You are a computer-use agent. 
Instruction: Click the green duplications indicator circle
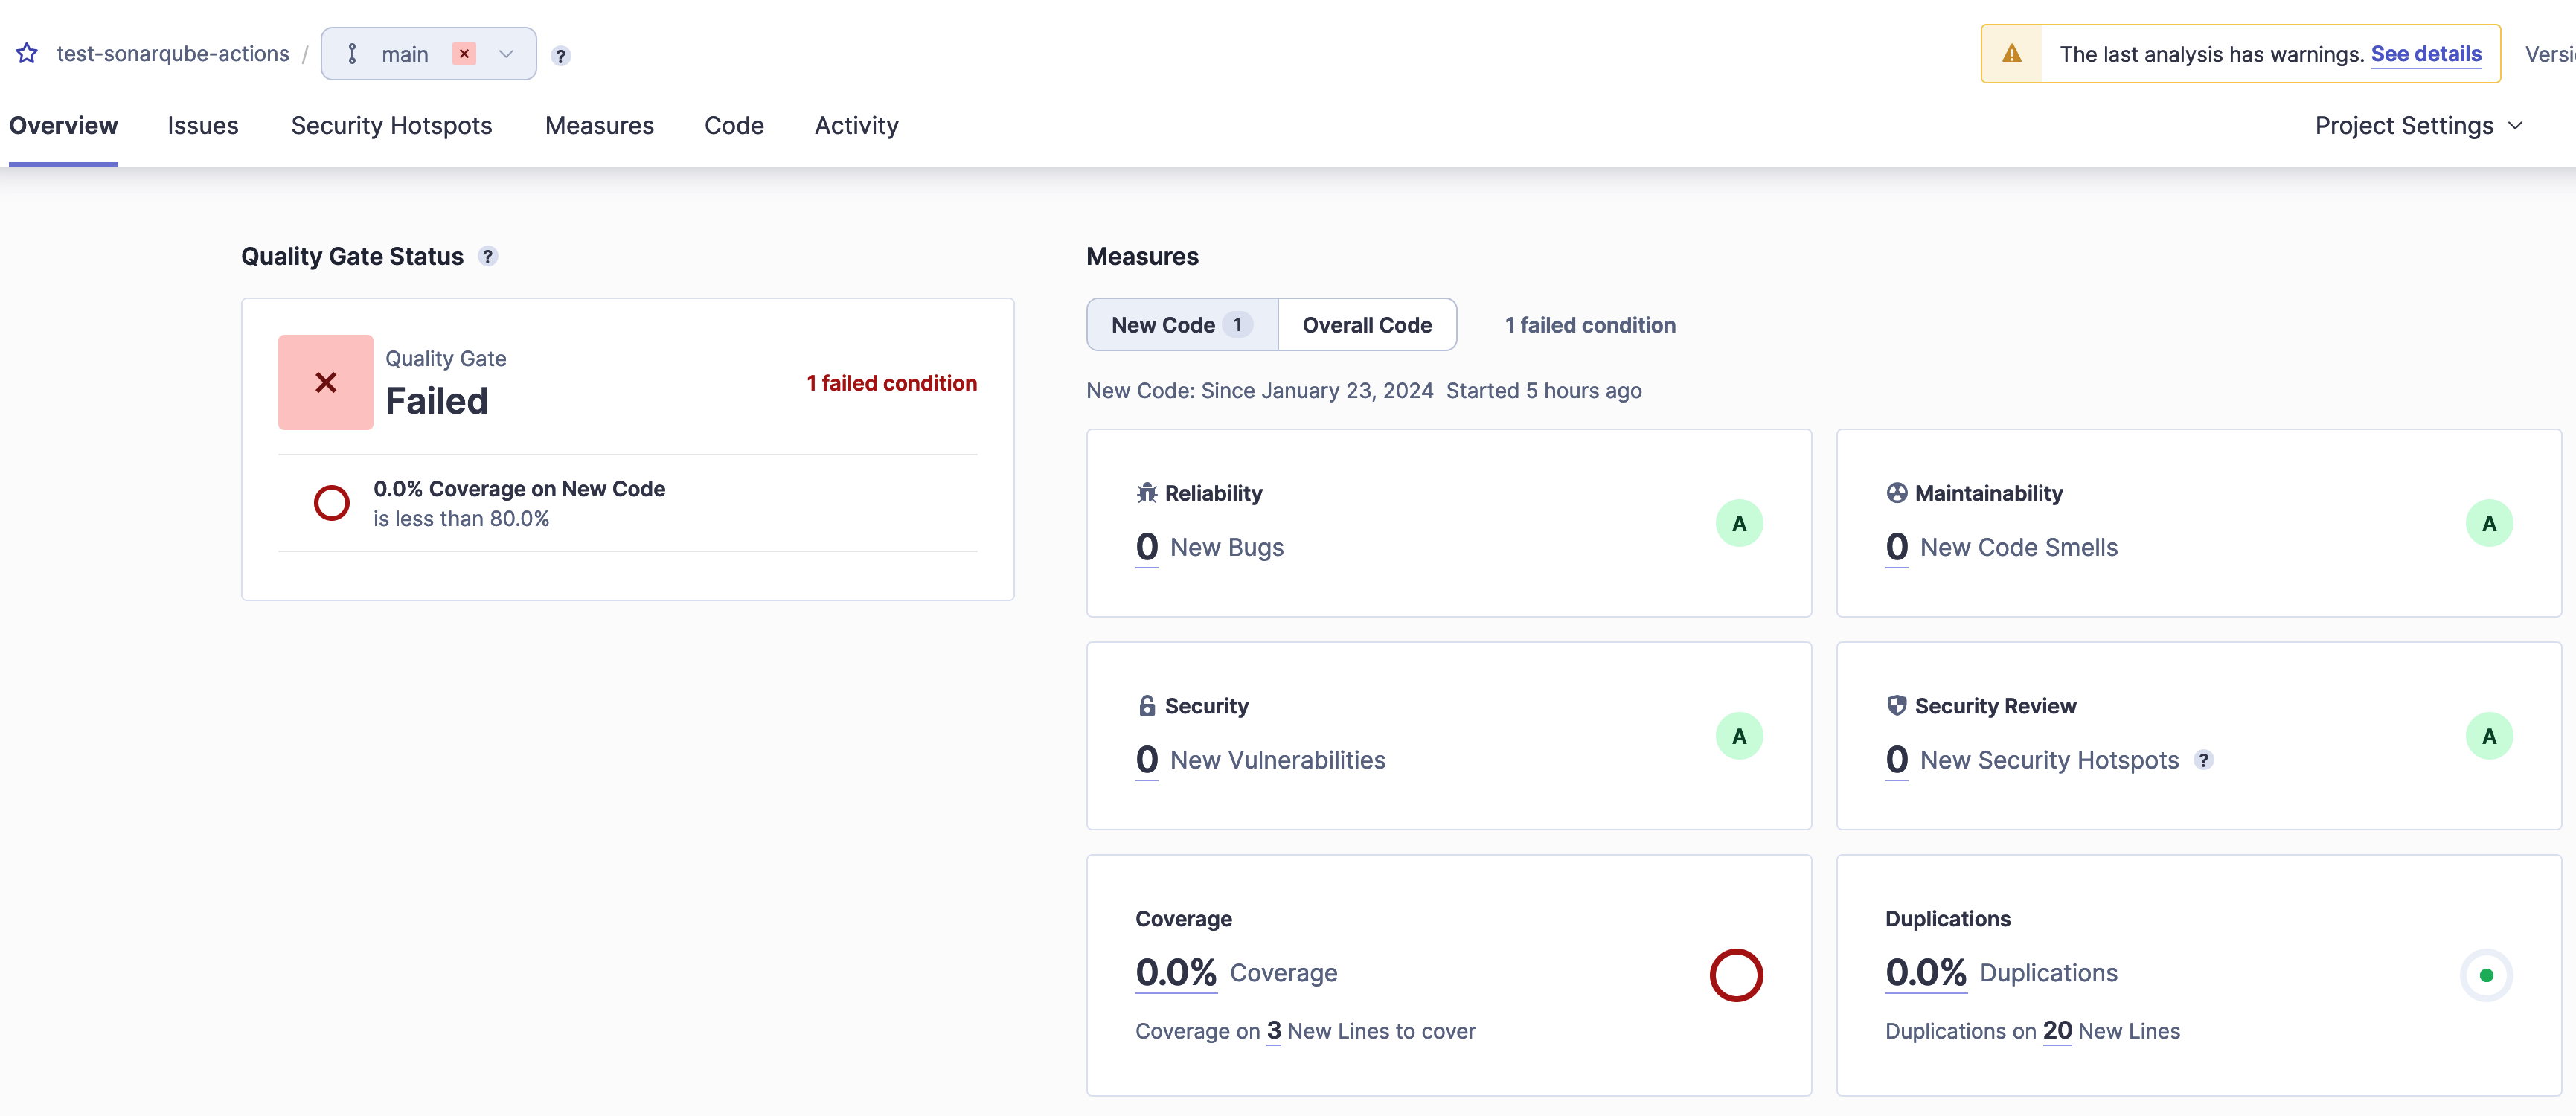point(2486,975)
